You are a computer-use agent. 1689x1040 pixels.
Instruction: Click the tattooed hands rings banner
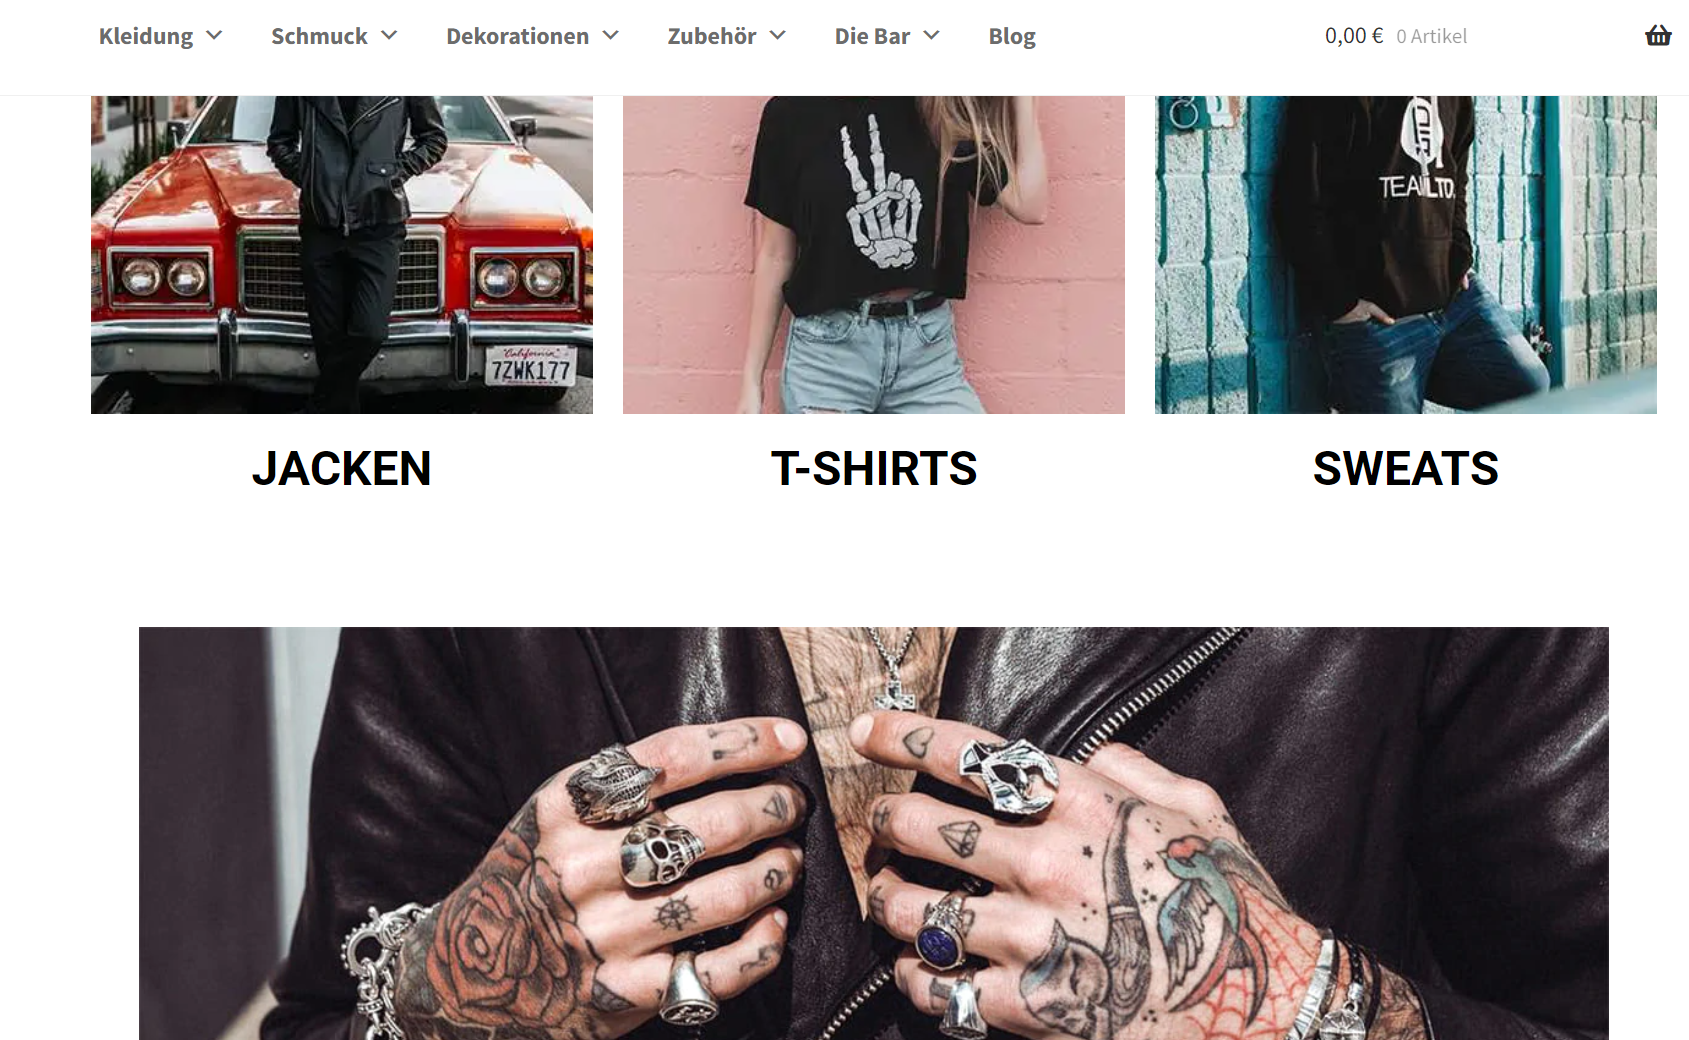[x=874, y=833]
